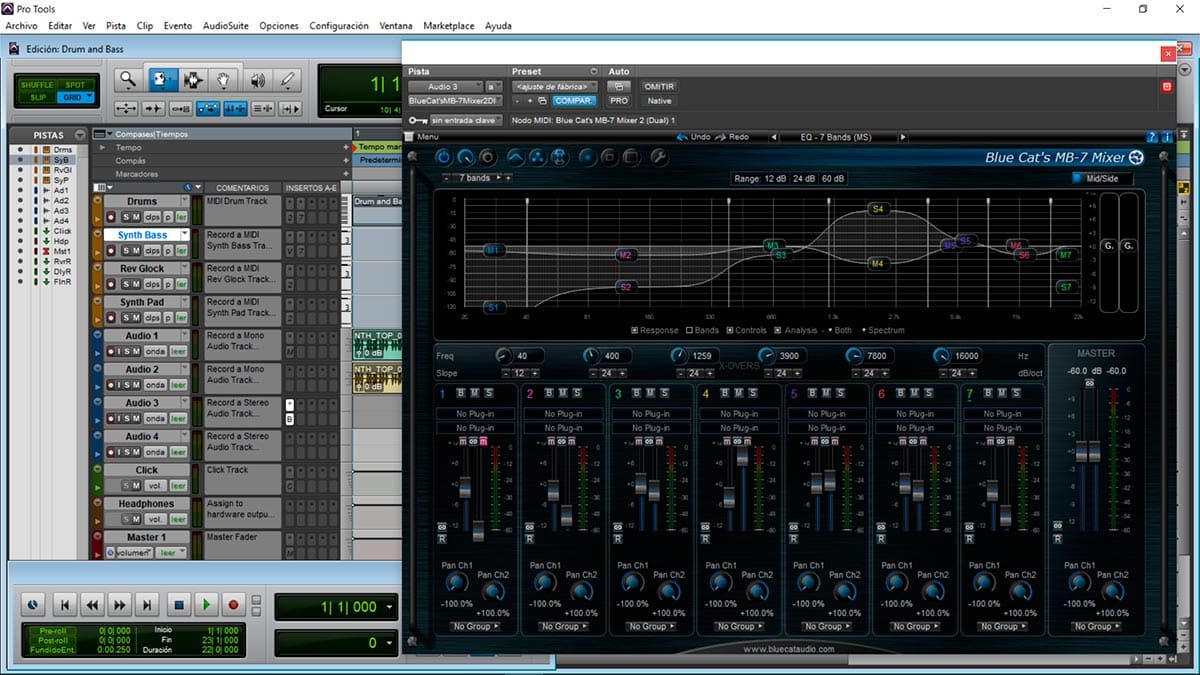Select the Scrubber speaker tool
The image size is (1200, 675).
pyautogui.click(x=257, y=80)
